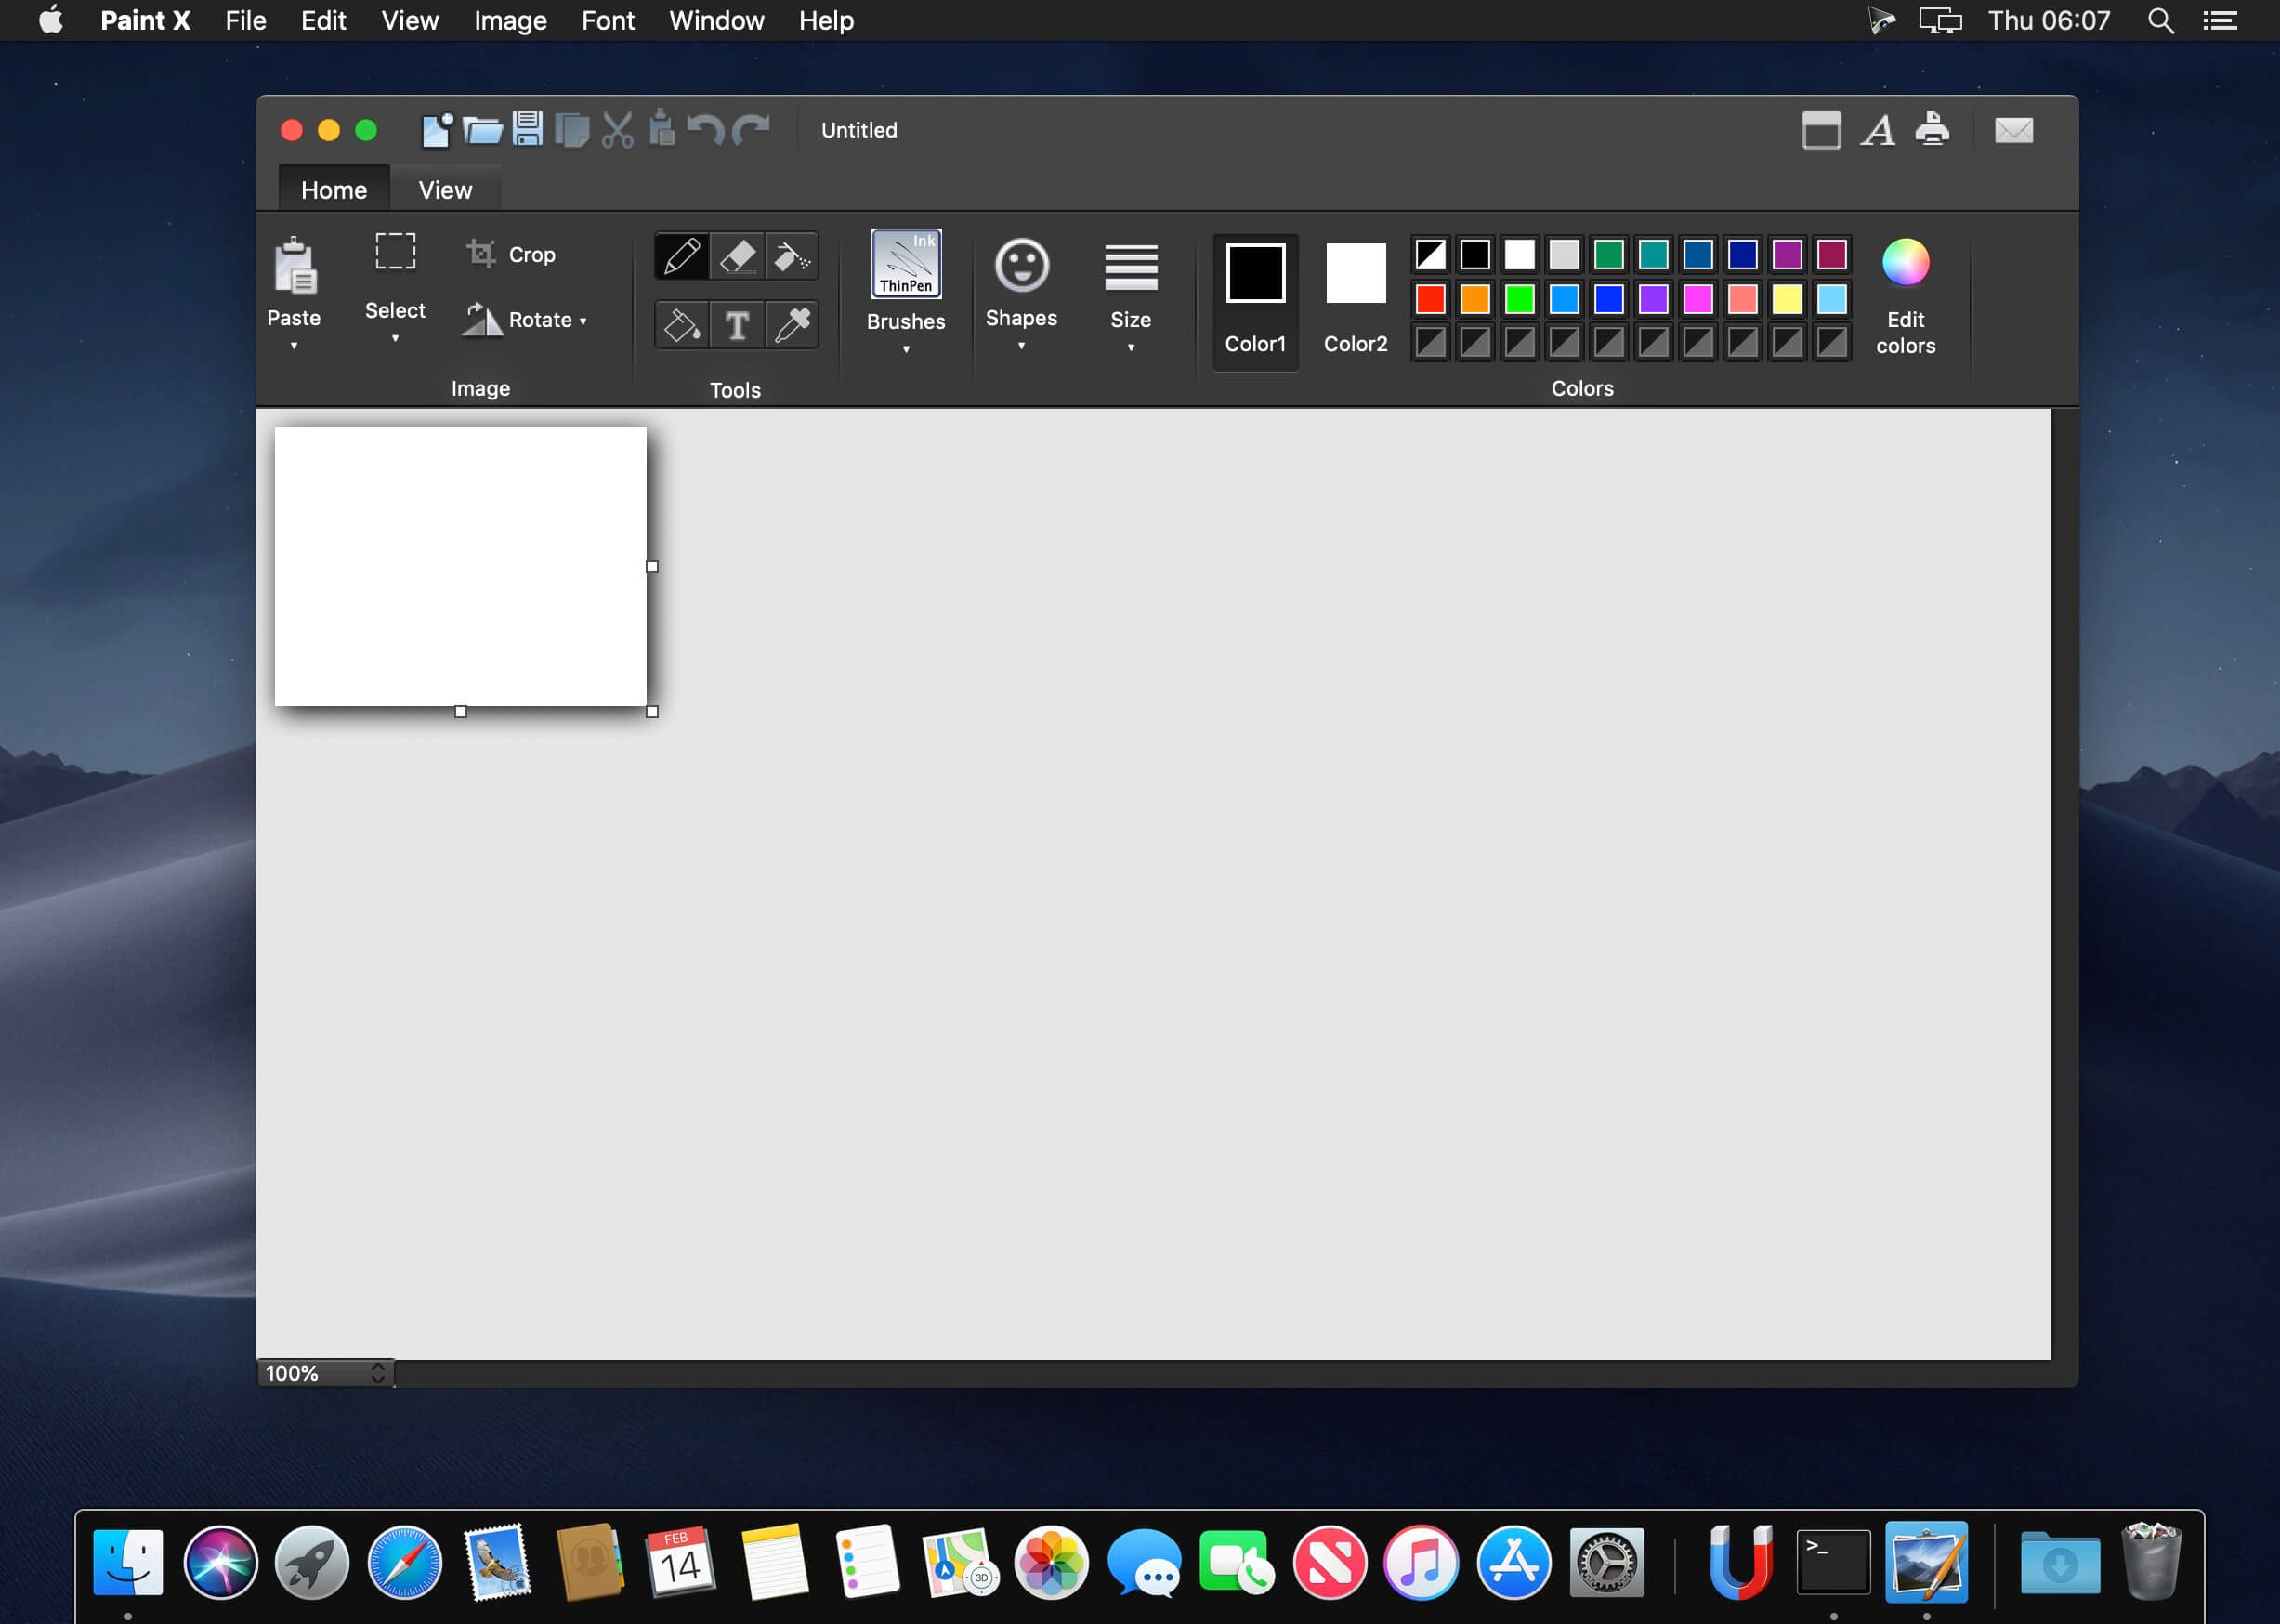The width and height of the screenshot is (2280, 1624).
Task: Open Edit colors wheel
Action: 1905,264
